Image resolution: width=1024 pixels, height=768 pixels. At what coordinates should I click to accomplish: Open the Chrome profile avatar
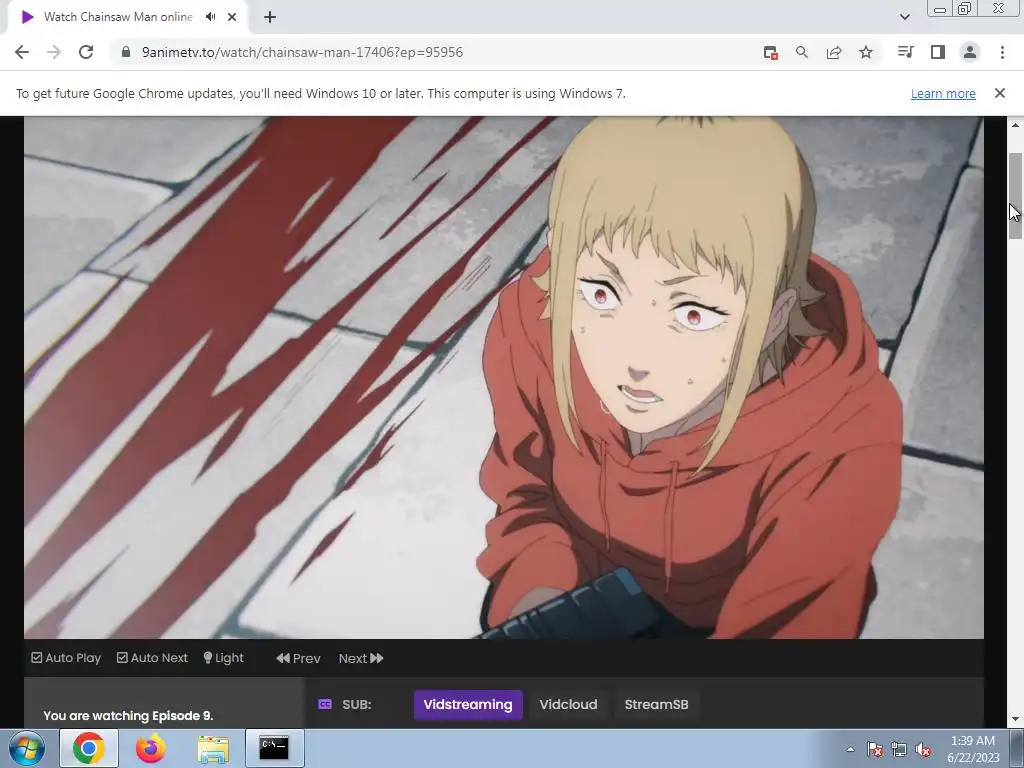[x=970, y=52]
